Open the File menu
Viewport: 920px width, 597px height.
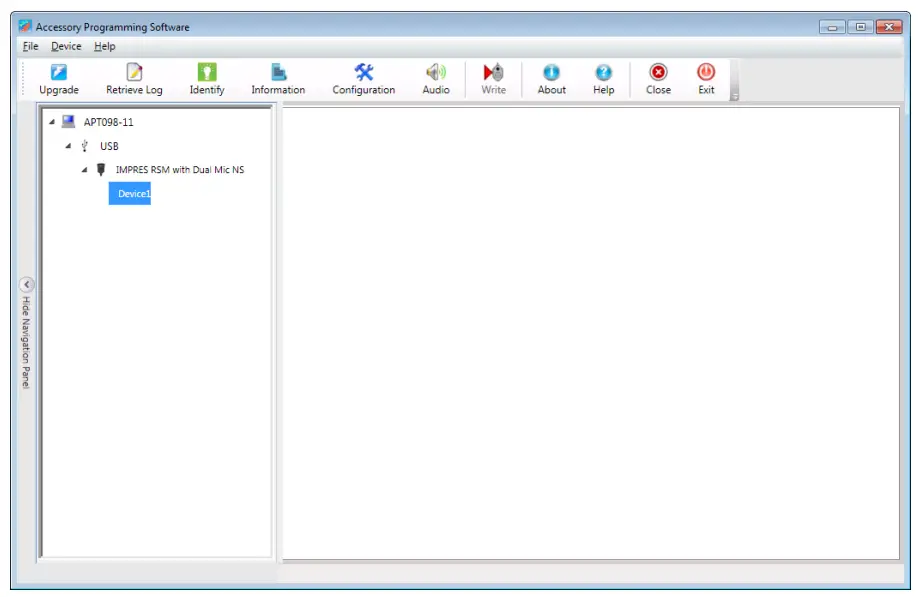click(31, 46)
